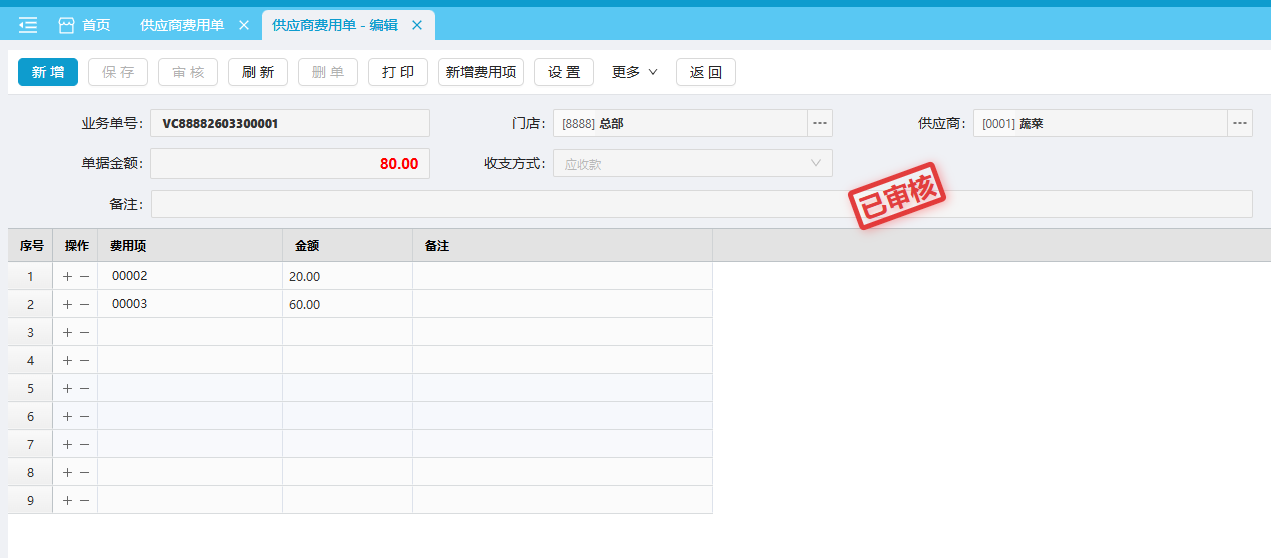Screen dimensions: 1271x558
Task: Add a row with plus in row 1
Action: (68, 276)
